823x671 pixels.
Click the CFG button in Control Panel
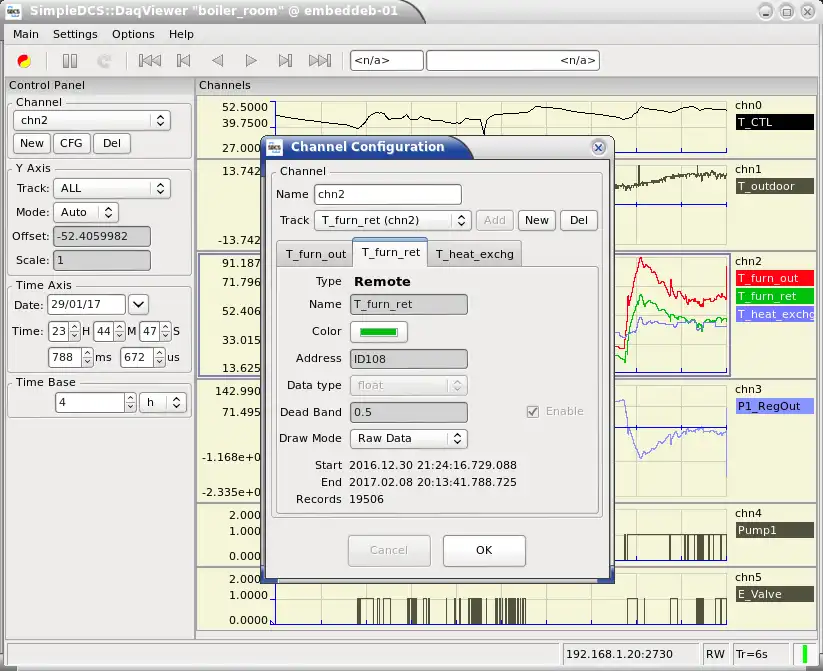pyautogui.click(x=71, y=143)
